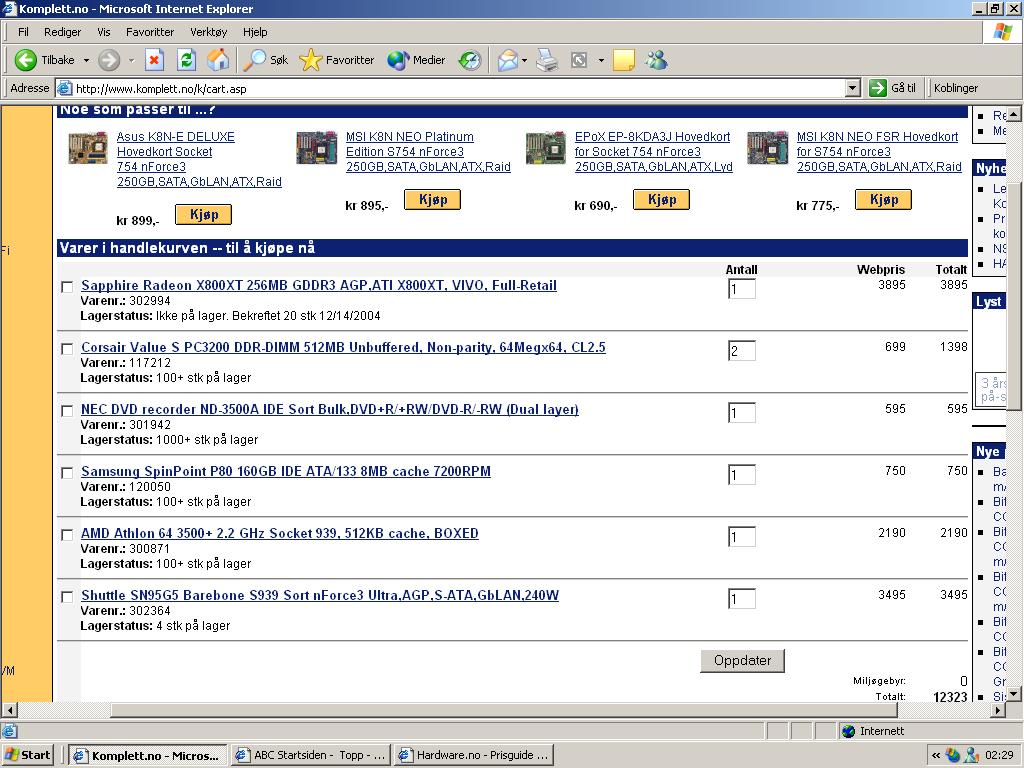Click the Start button on the taskbar

coord(27,756)
